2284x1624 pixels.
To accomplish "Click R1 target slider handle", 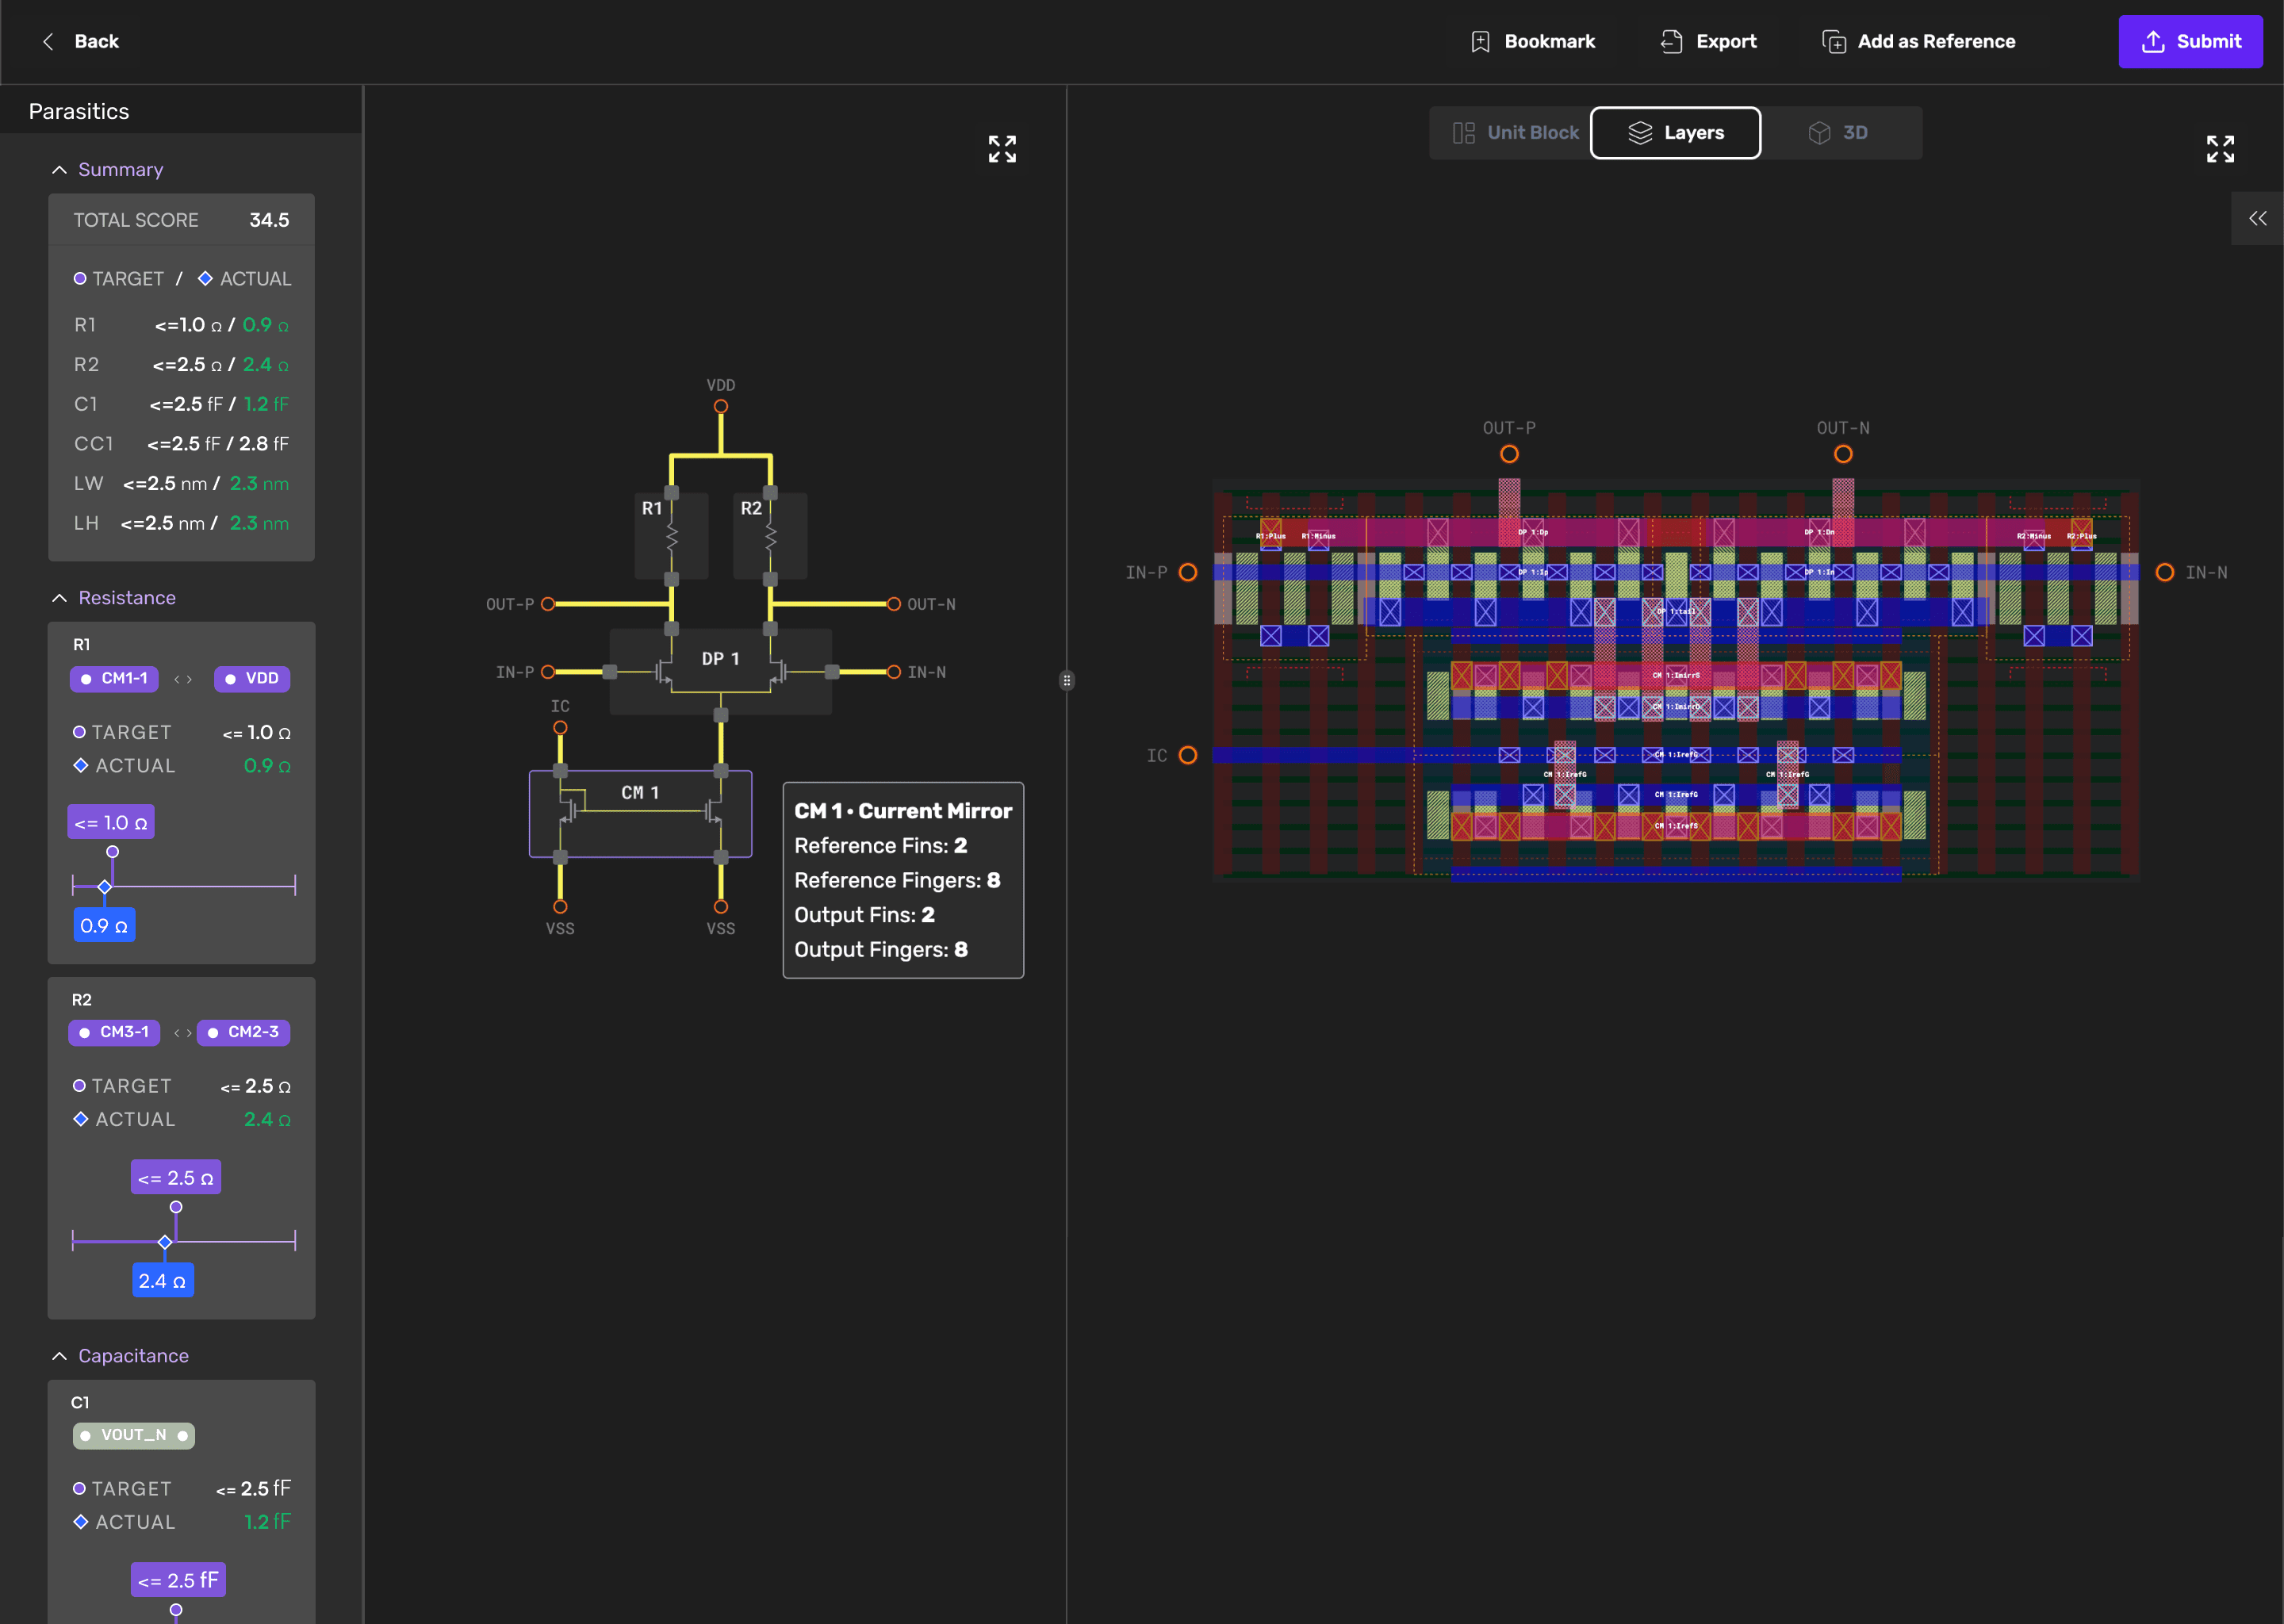I will tap(112, 852).
